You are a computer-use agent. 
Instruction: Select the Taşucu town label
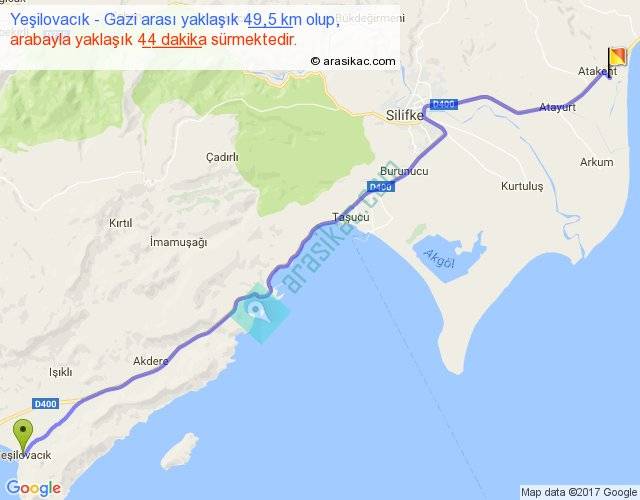coord(351,217)
